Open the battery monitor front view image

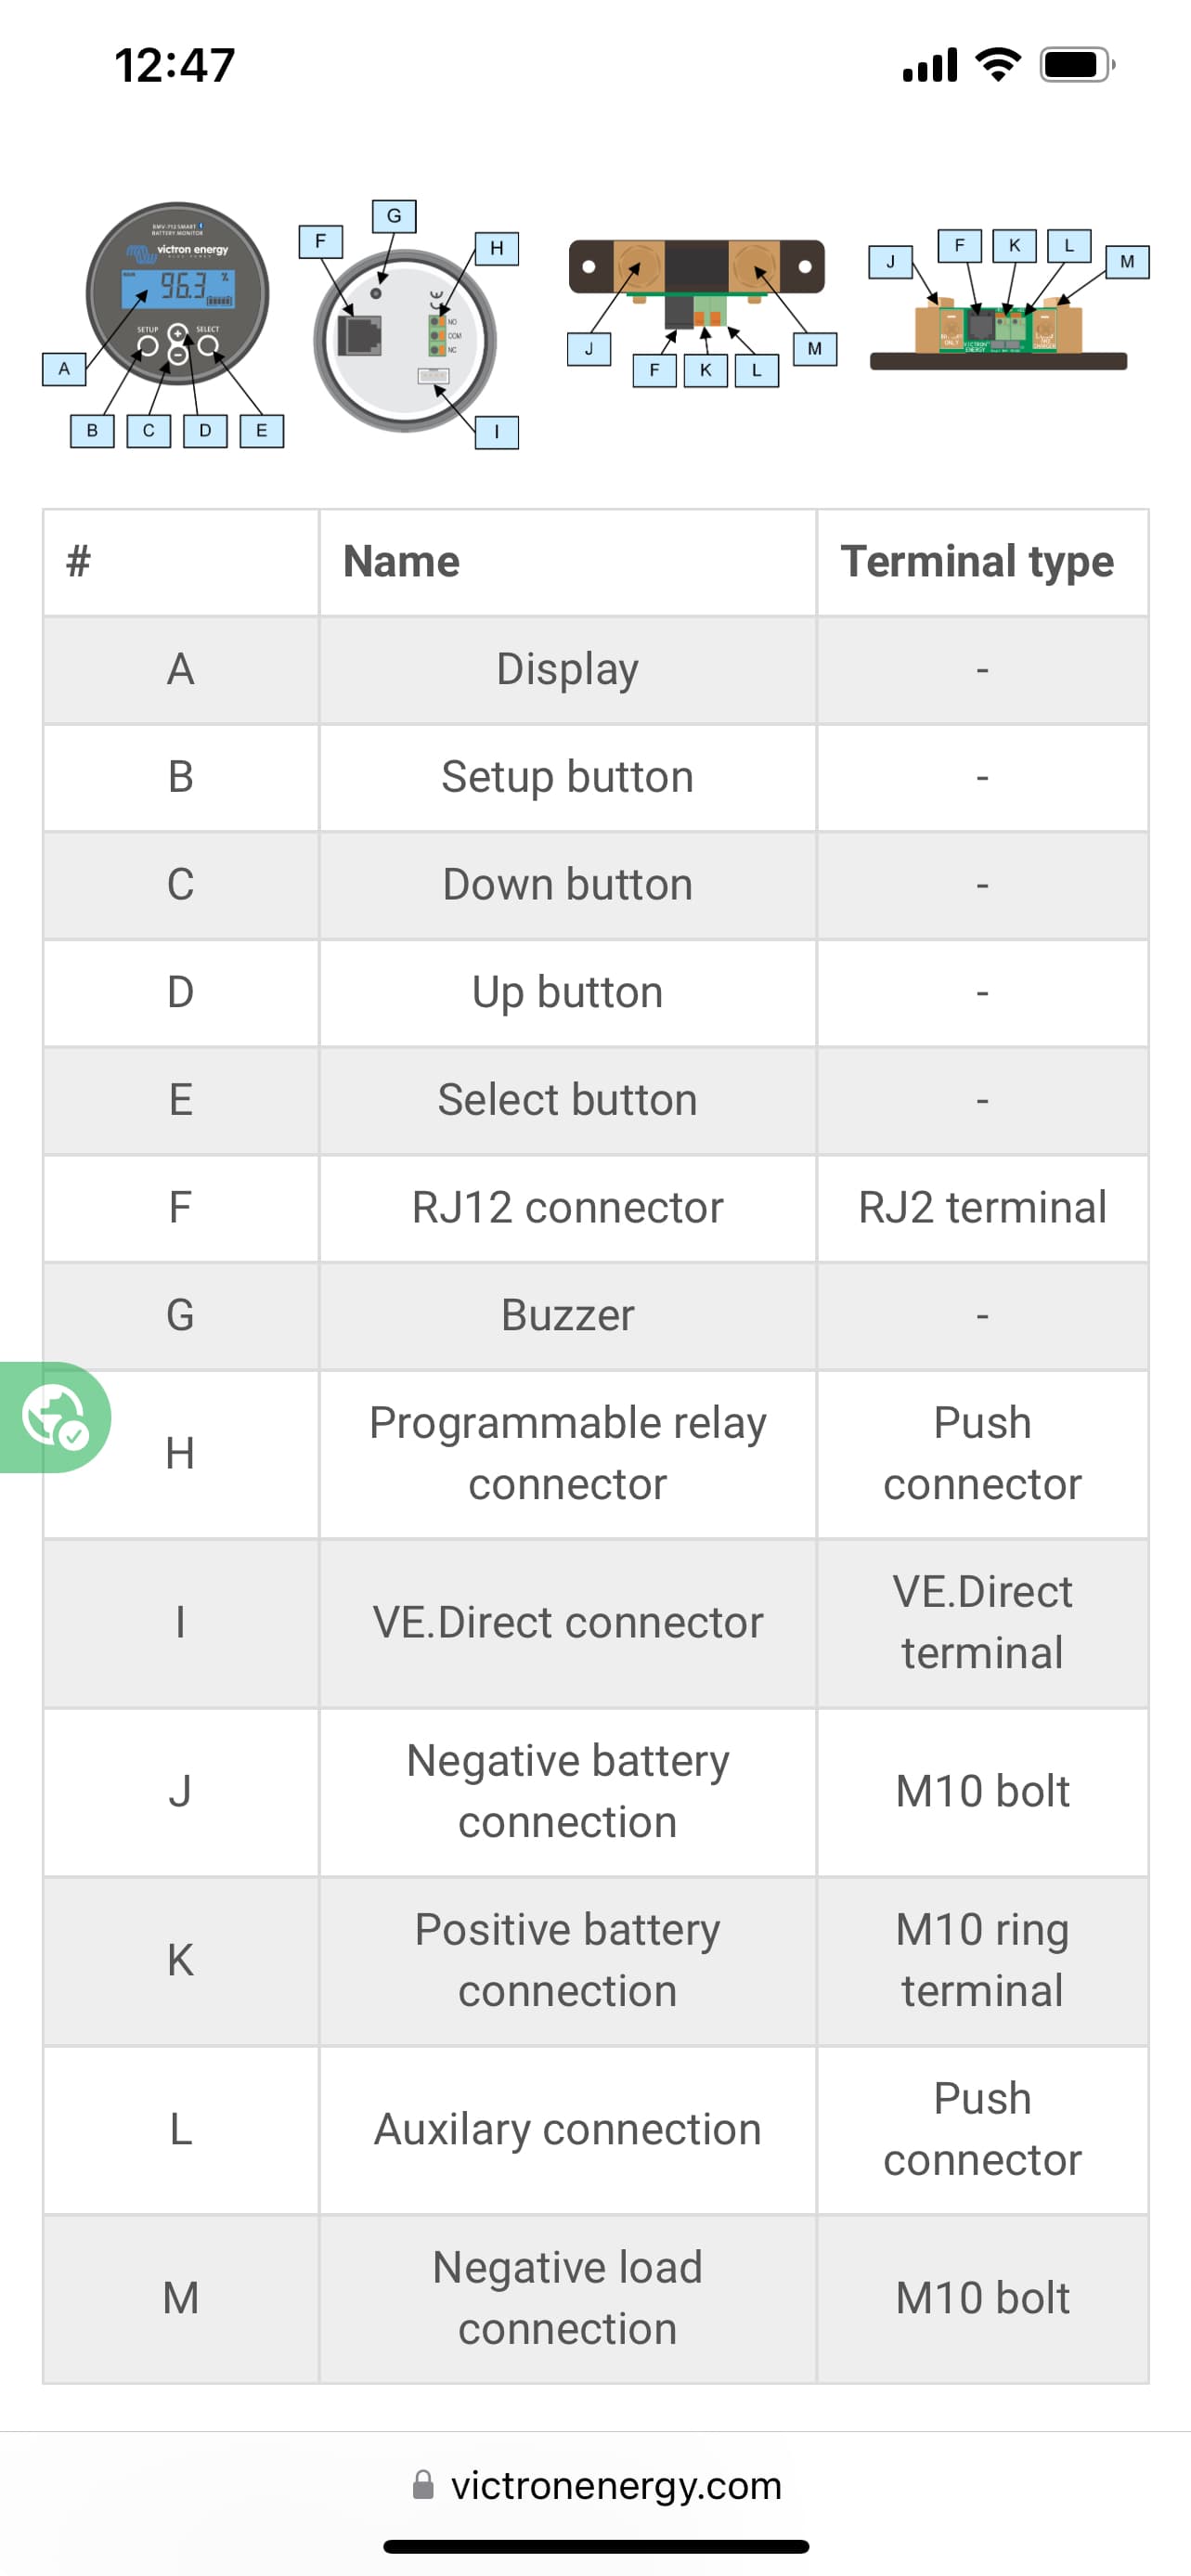pyautogui.click(x=165, y=322)
